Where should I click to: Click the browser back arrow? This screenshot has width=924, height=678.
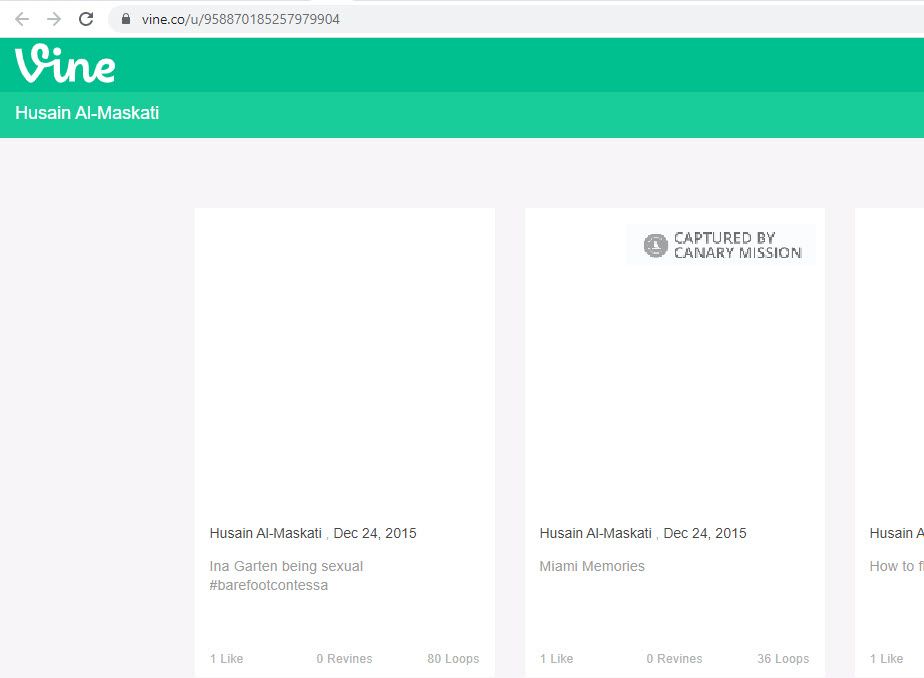22,19
